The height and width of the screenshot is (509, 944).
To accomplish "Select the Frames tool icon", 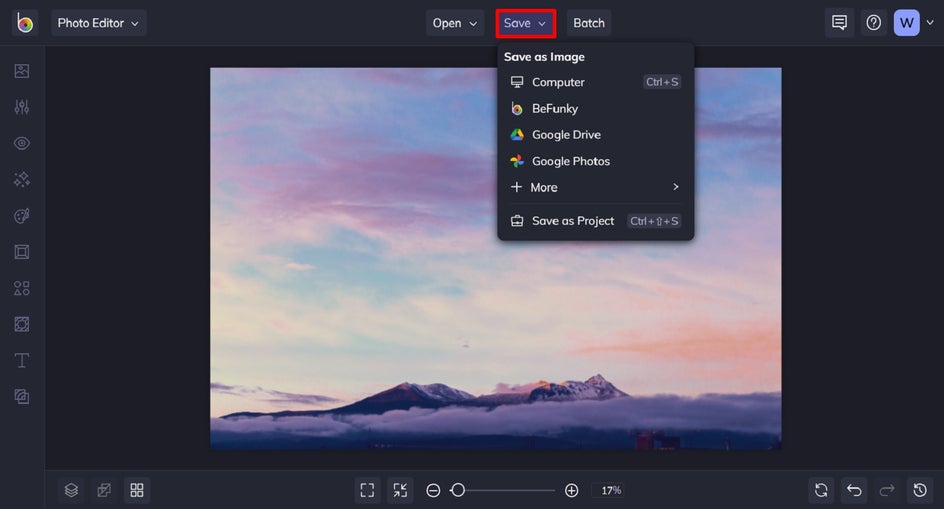I will click(x=22, y=252).
